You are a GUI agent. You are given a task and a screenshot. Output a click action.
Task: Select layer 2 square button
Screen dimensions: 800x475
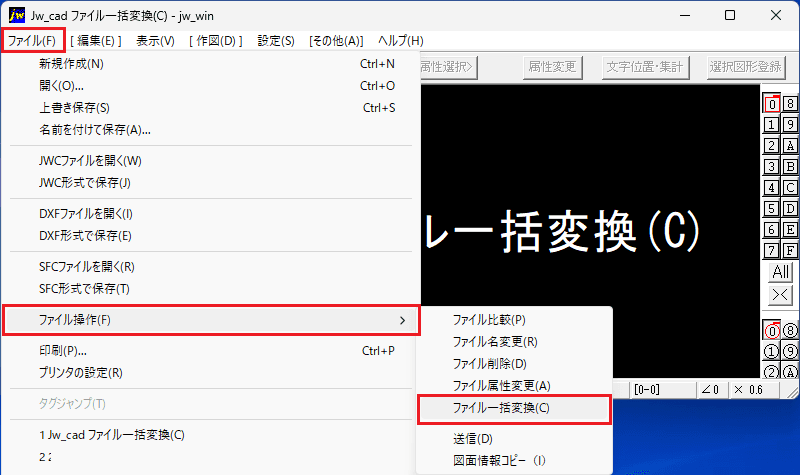[x=771, y=145]
